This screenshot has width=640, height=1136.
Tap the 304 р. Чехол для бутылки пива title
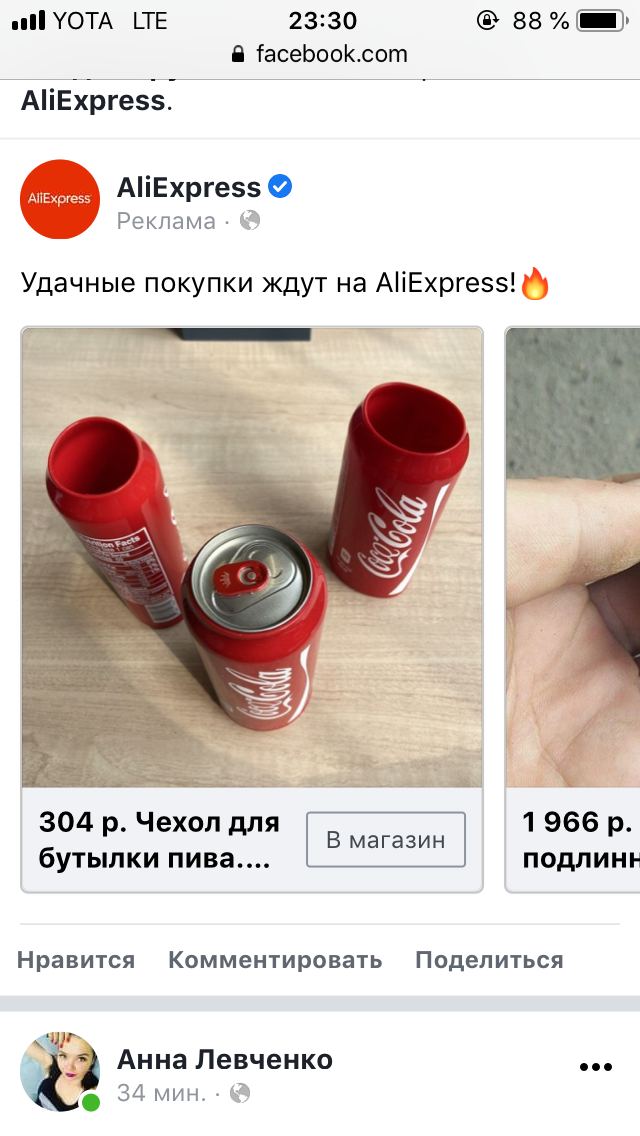coord(159,840)
